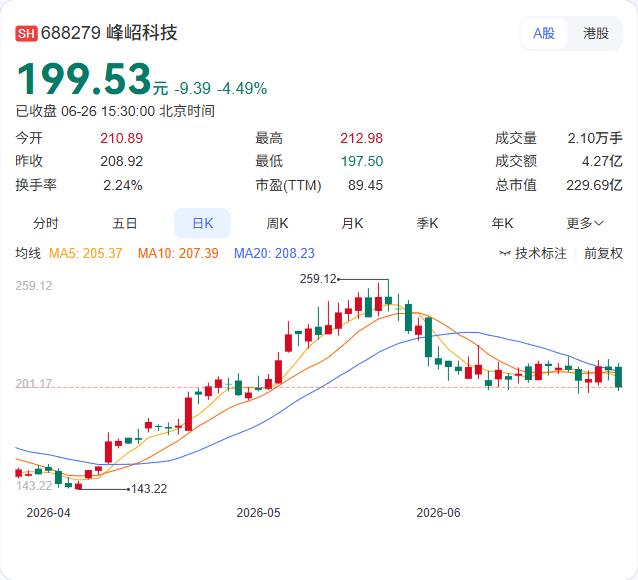
Task: Click the MA5: 205.37 indicator label
Action: click(x=85, y=253)
